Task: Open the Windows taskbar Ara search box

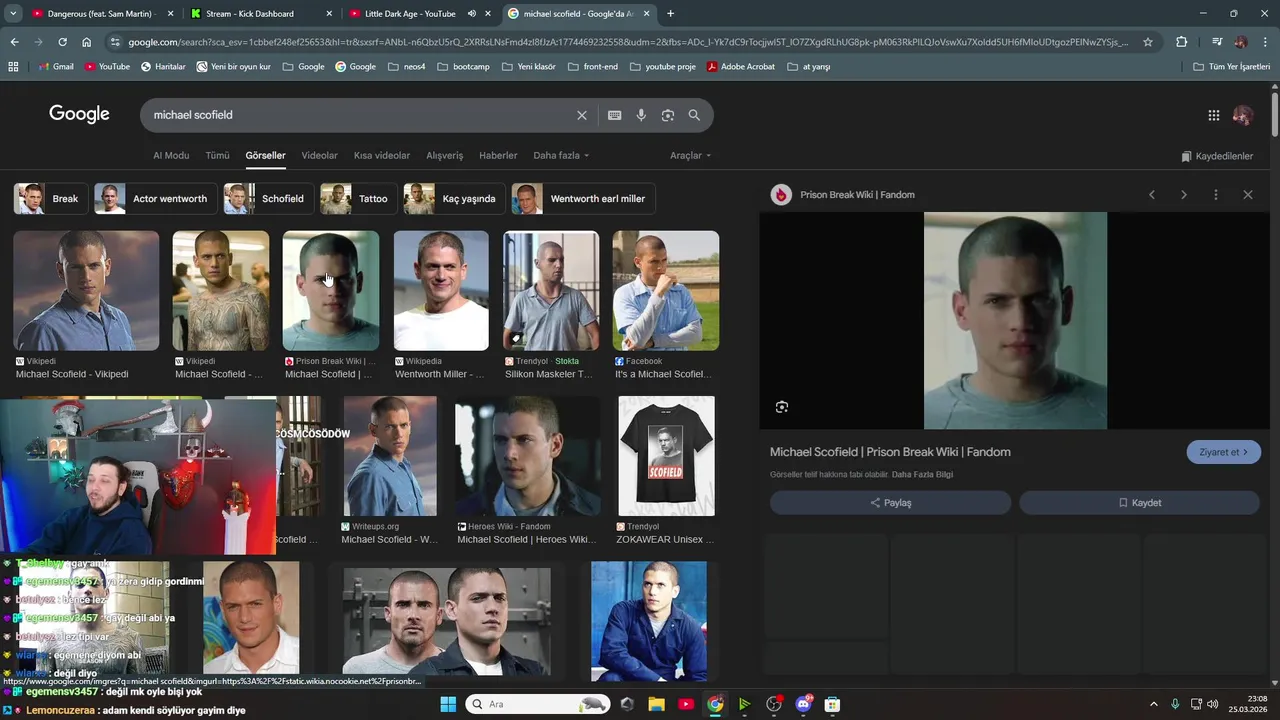Action: [538, 704]
